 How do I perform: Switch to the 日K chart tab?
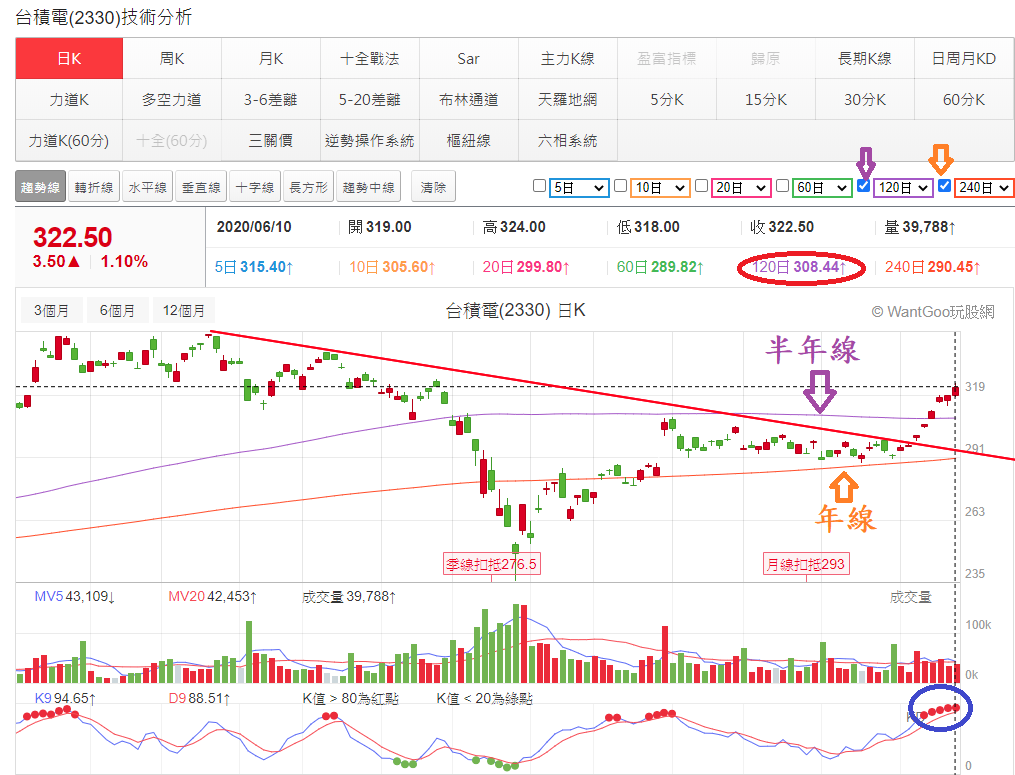pyautogui.click(x=69, y=58)
